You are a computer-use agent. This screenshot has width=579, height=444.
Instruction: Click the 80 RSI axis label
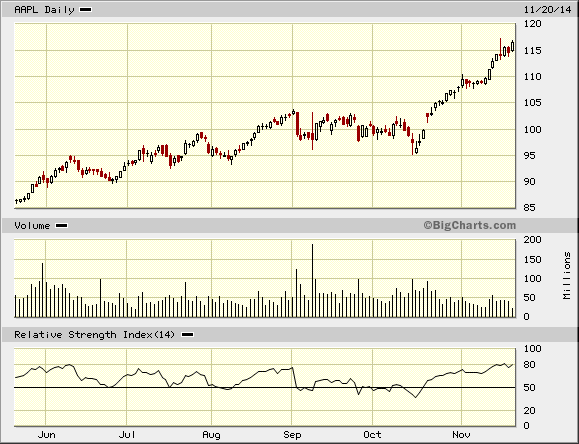click(x=530, y=365)
